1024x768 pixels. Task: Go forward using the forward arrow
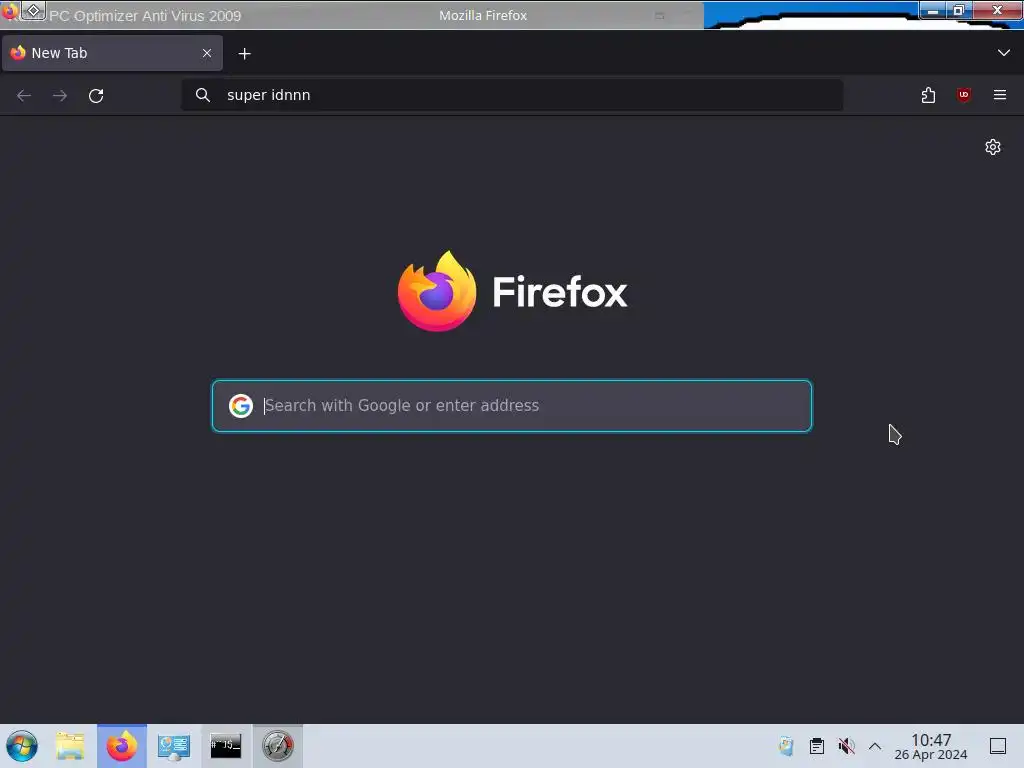tap(60, 96)
